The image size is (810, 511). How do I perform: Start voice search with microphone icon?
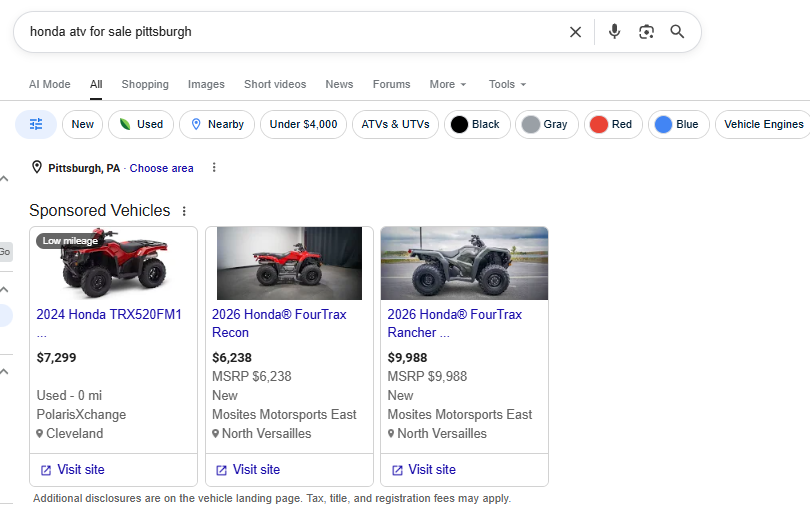pos(614,32)
